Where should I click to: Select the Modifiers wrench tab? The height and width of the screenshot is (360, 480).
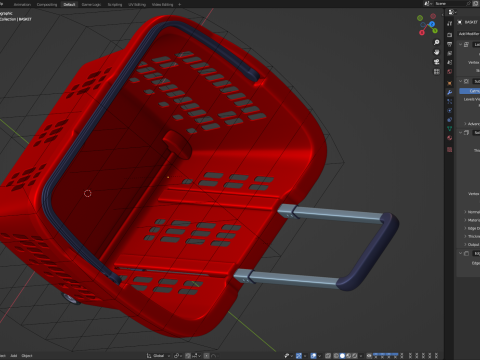450,92
